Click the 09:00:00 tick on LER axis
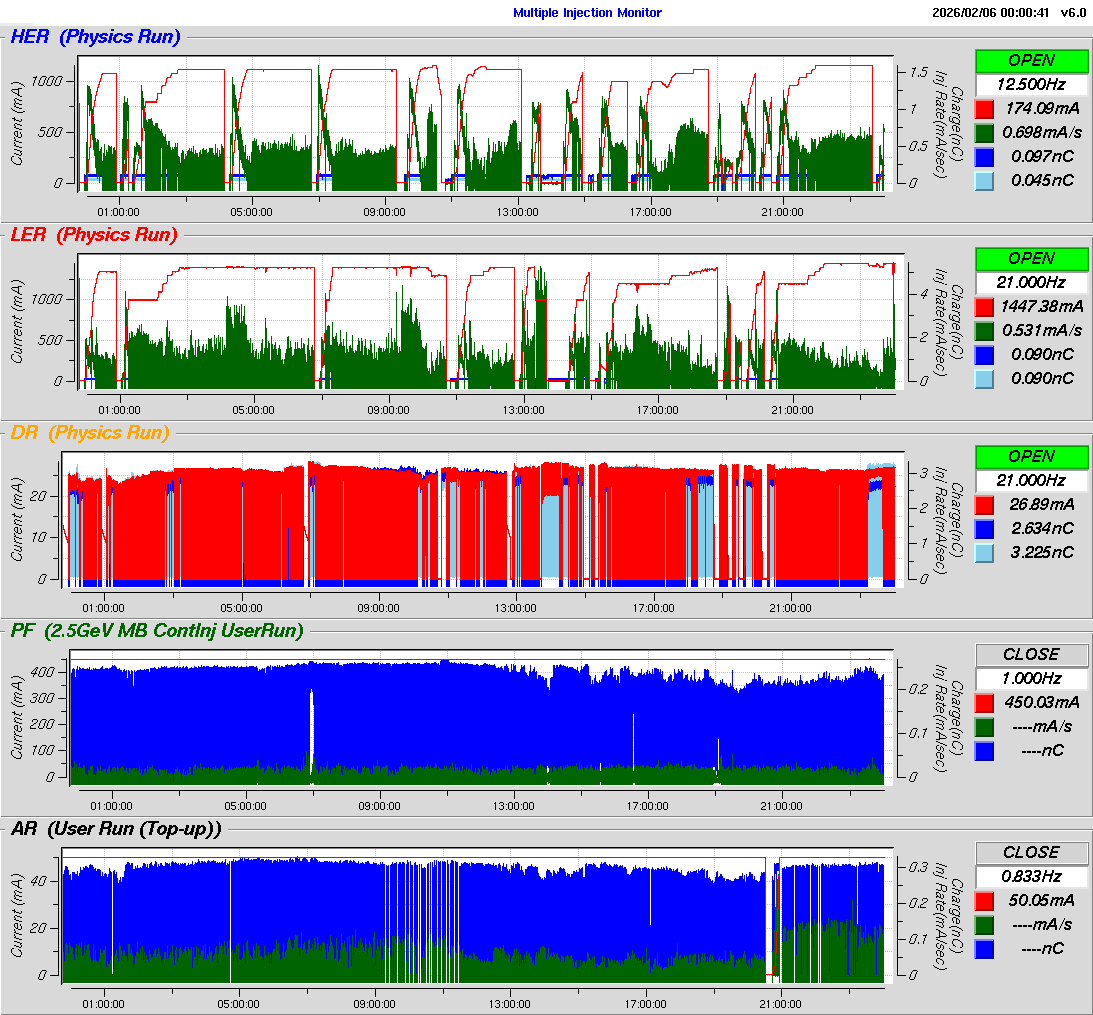This screenshot has height=1015, width=1093. pos(388,410)
